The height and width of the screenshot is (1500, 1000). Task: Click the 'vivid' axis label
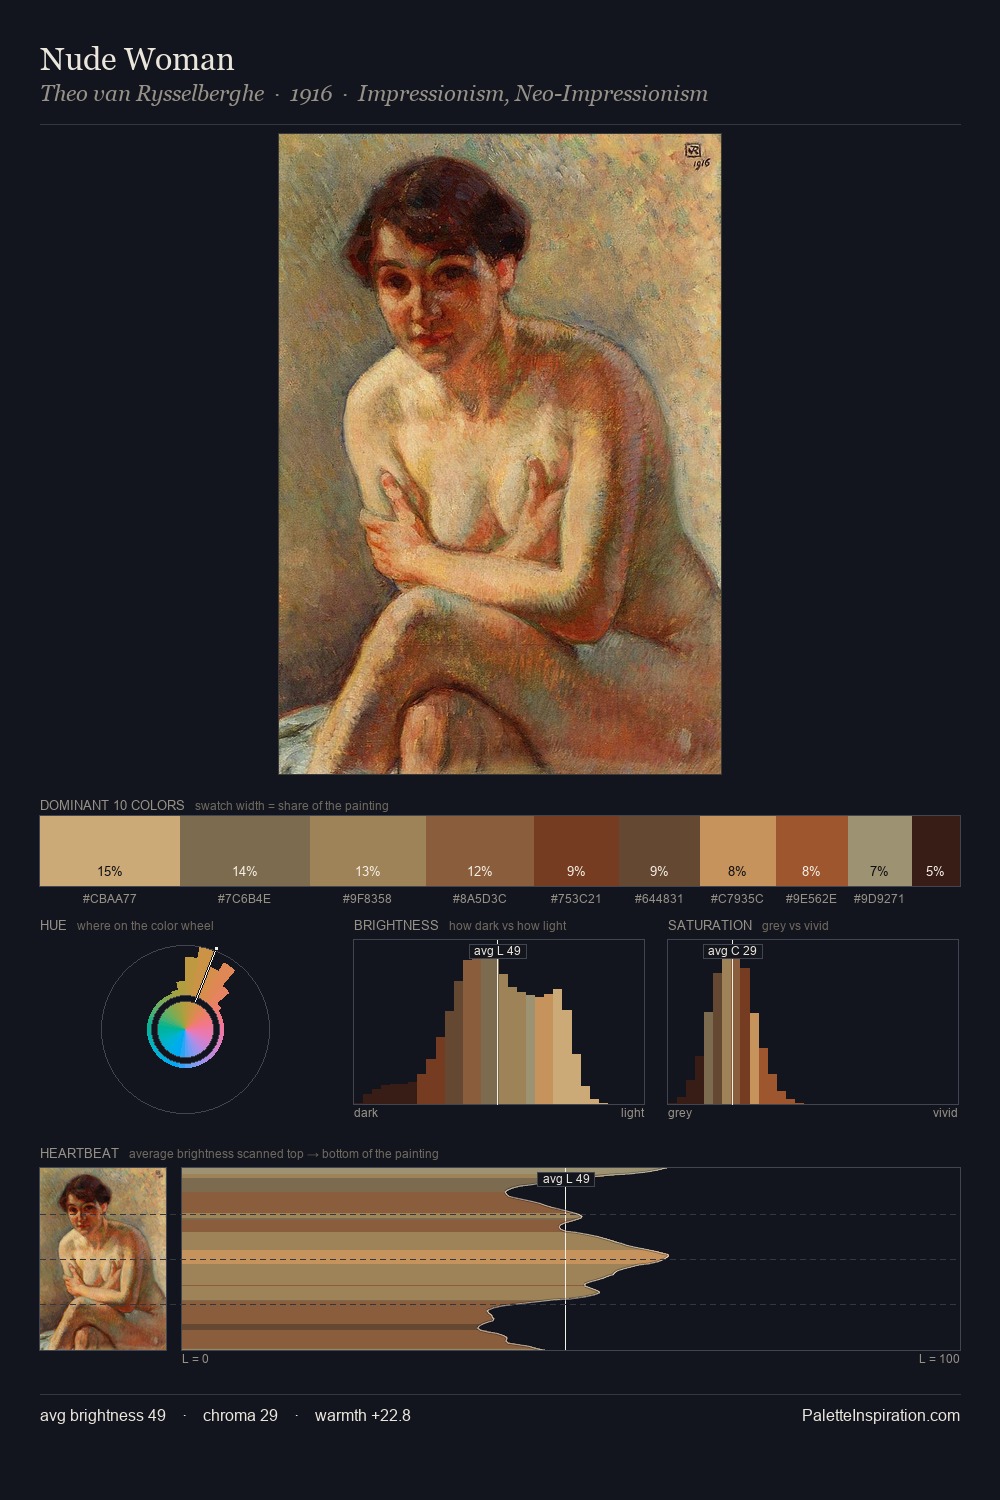945,1113
